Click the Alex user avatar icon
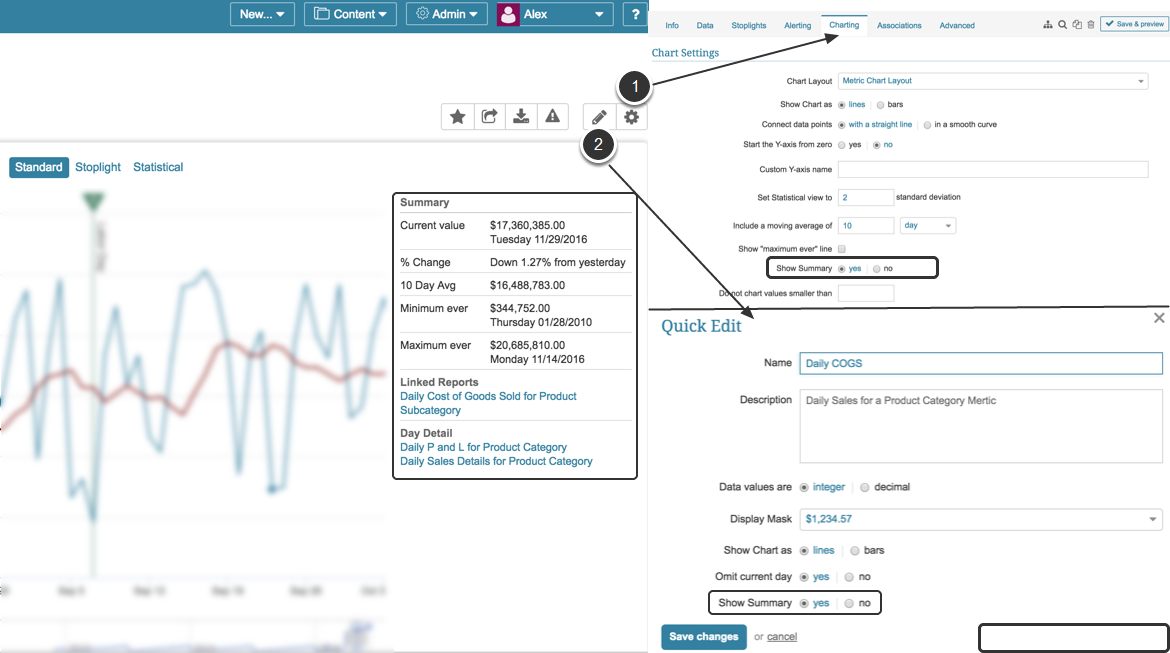This screenshot has height=653, width=1170. (508, 14)
